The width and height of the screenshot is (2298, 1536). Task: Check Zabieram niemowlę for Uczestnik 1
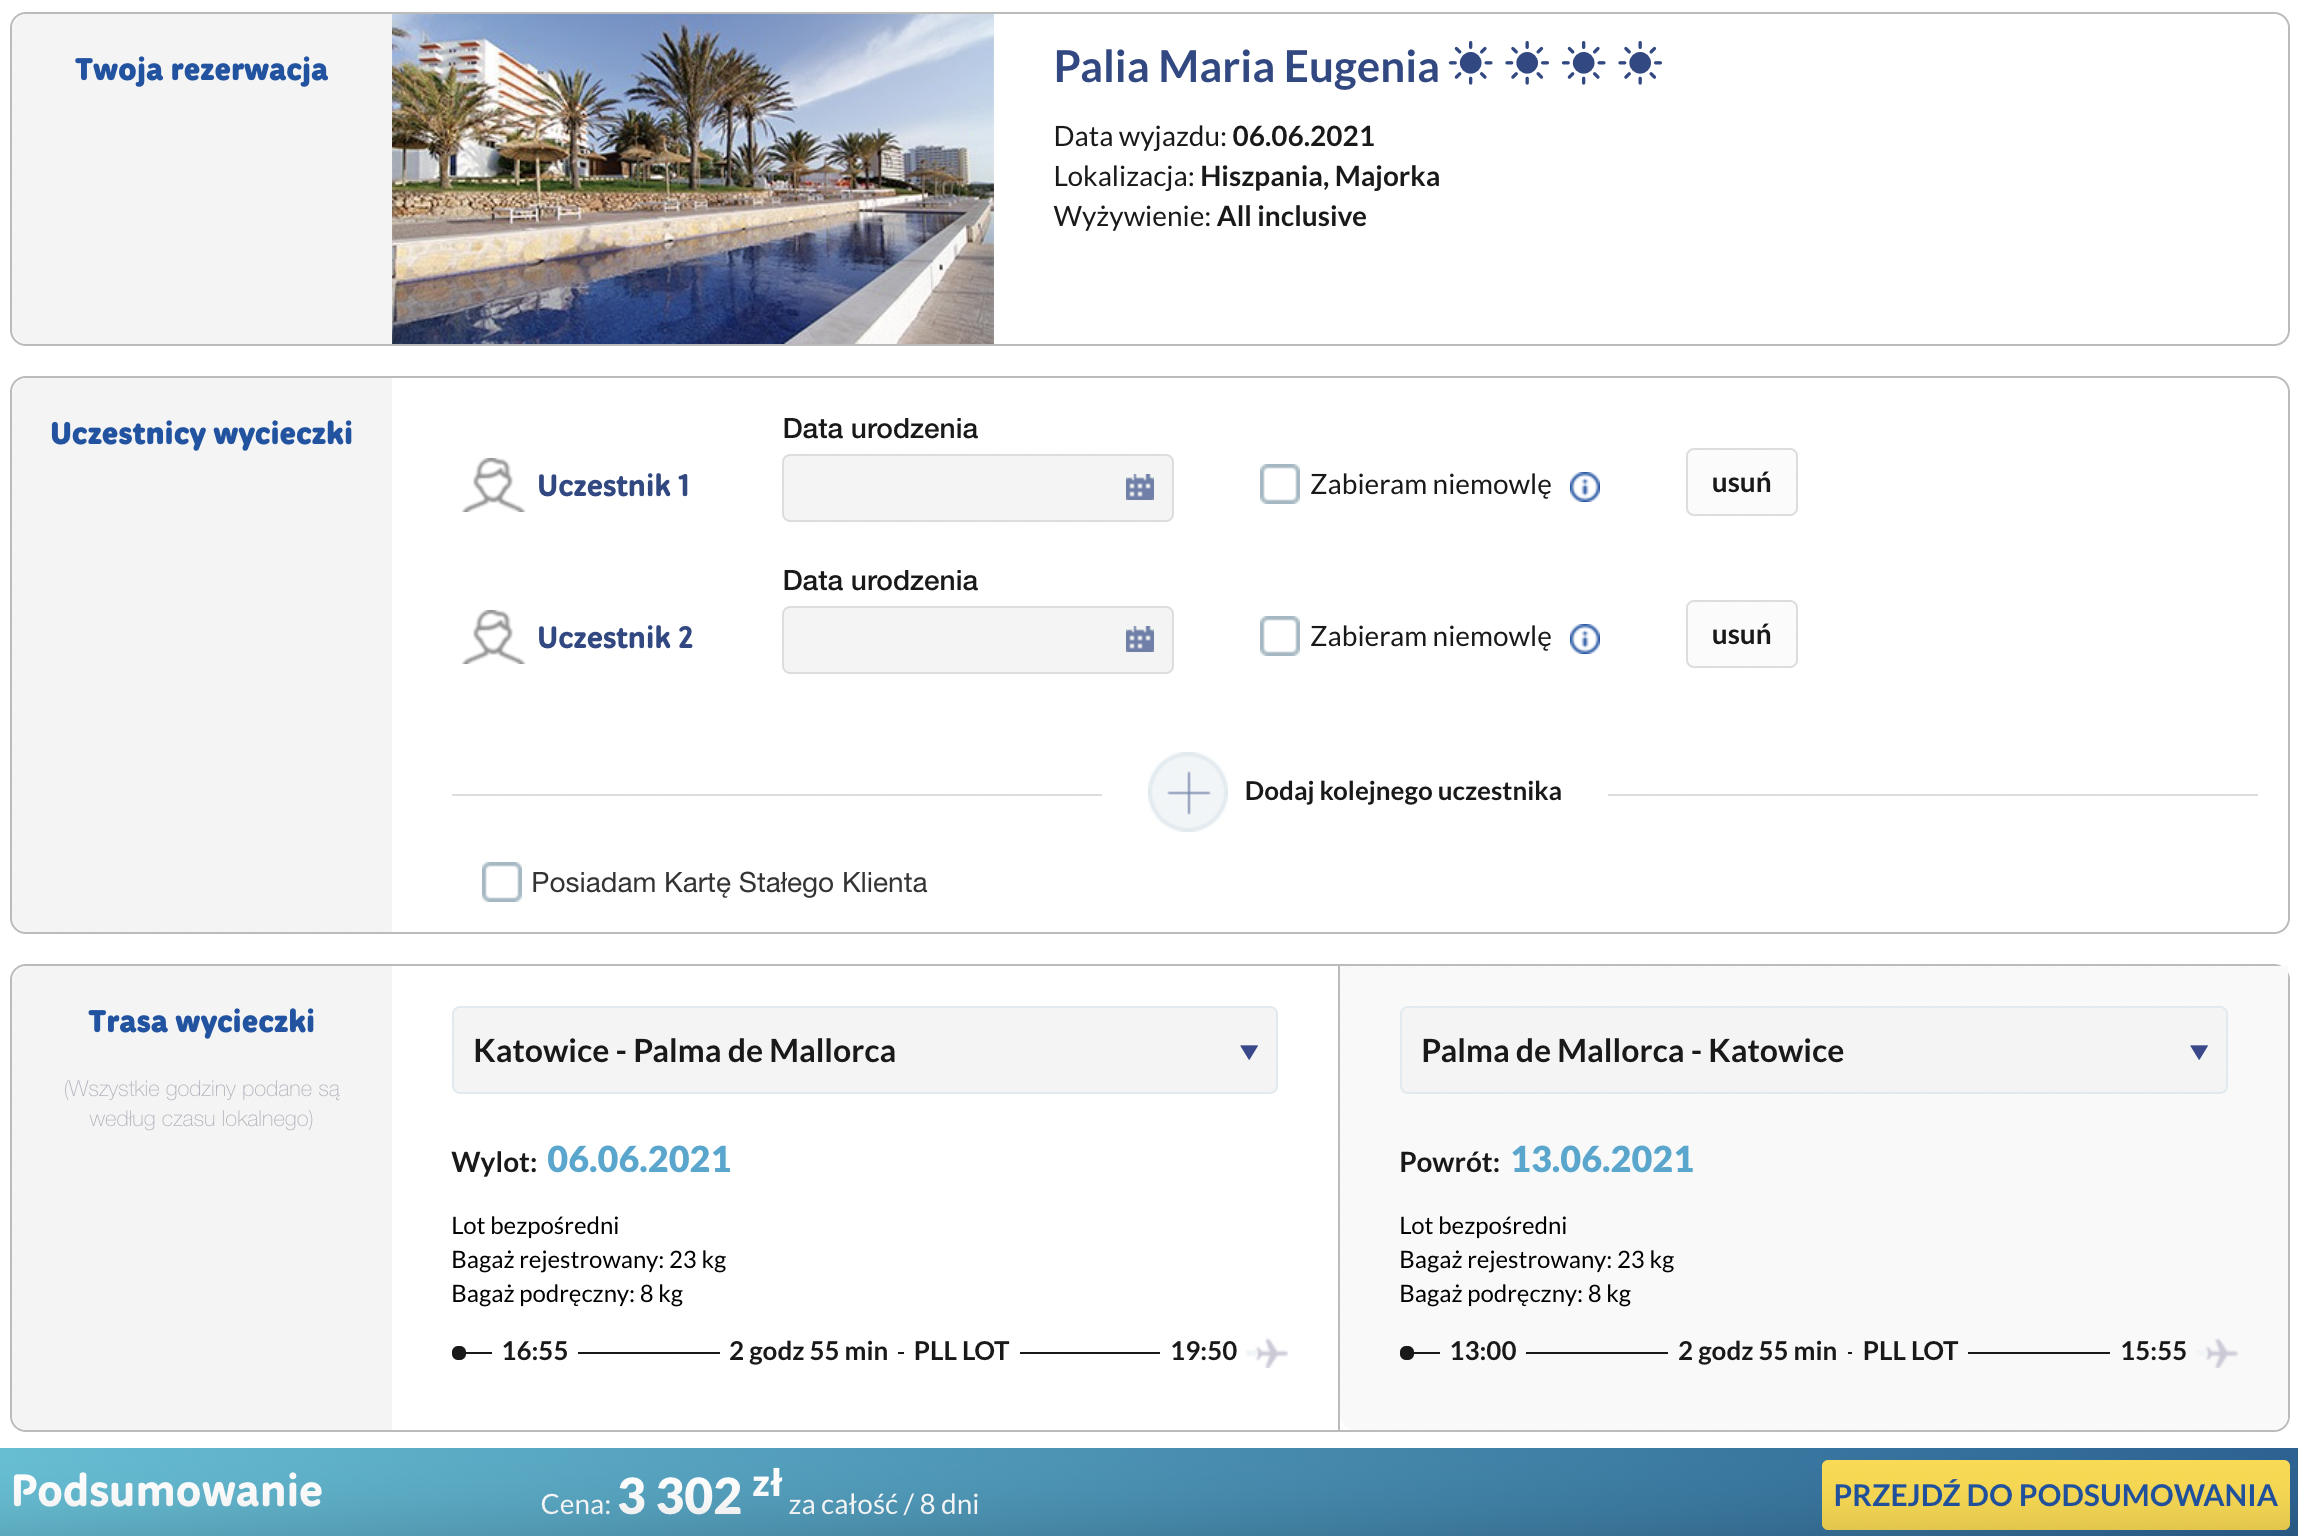[1279, 484]
